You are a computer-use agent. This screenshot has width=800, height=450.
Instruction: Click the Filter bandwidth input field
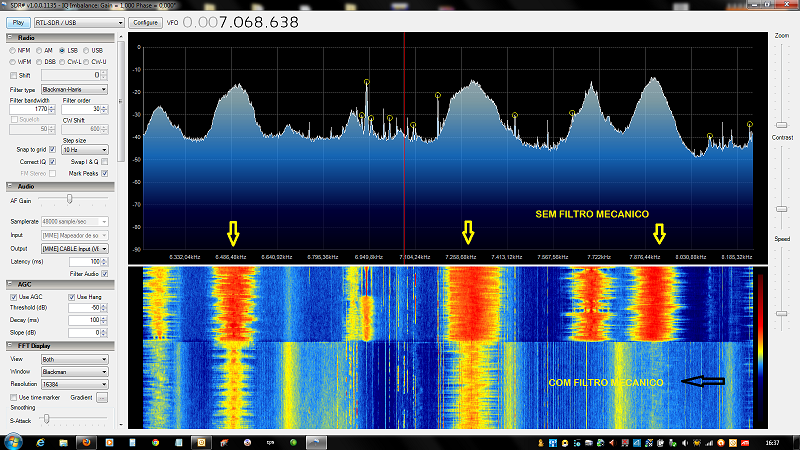(30, 108)
